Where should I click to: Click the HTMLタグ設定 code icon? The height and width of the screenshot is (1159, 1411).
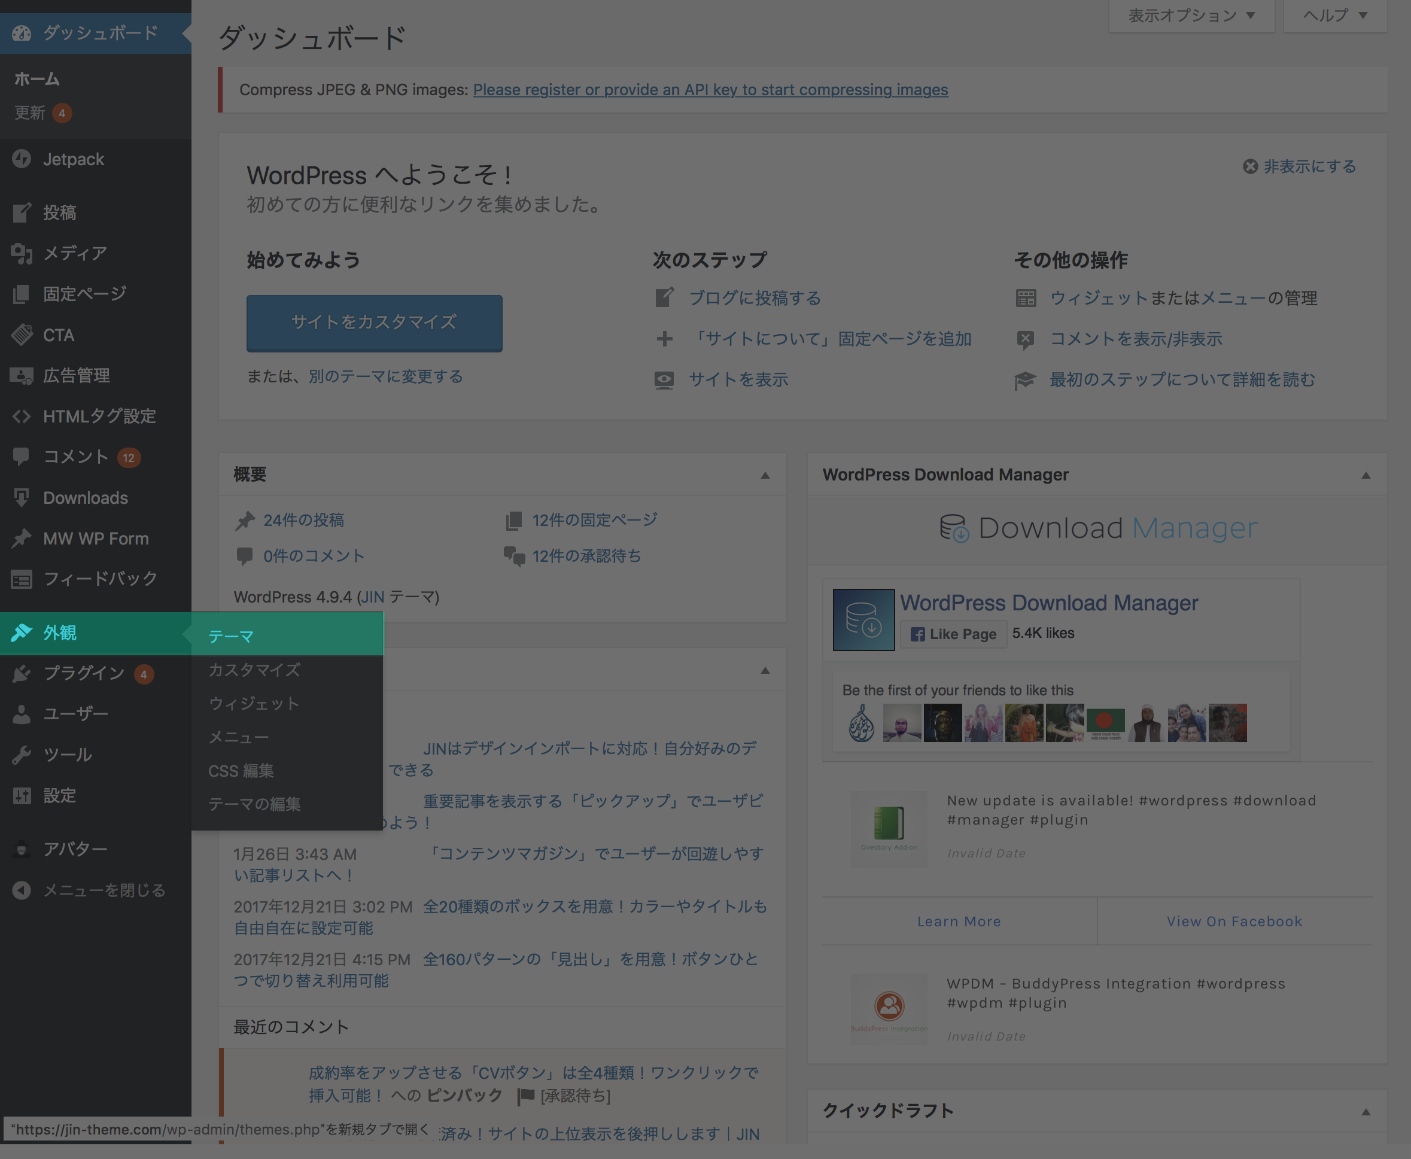click(21, 416)
